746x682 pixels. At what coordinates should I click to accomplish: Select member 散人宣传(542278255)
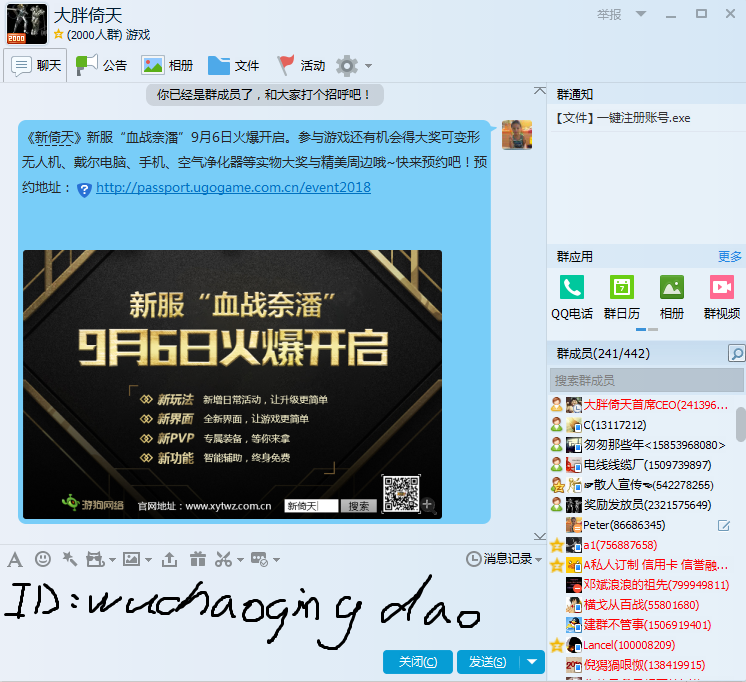[642, 485]
